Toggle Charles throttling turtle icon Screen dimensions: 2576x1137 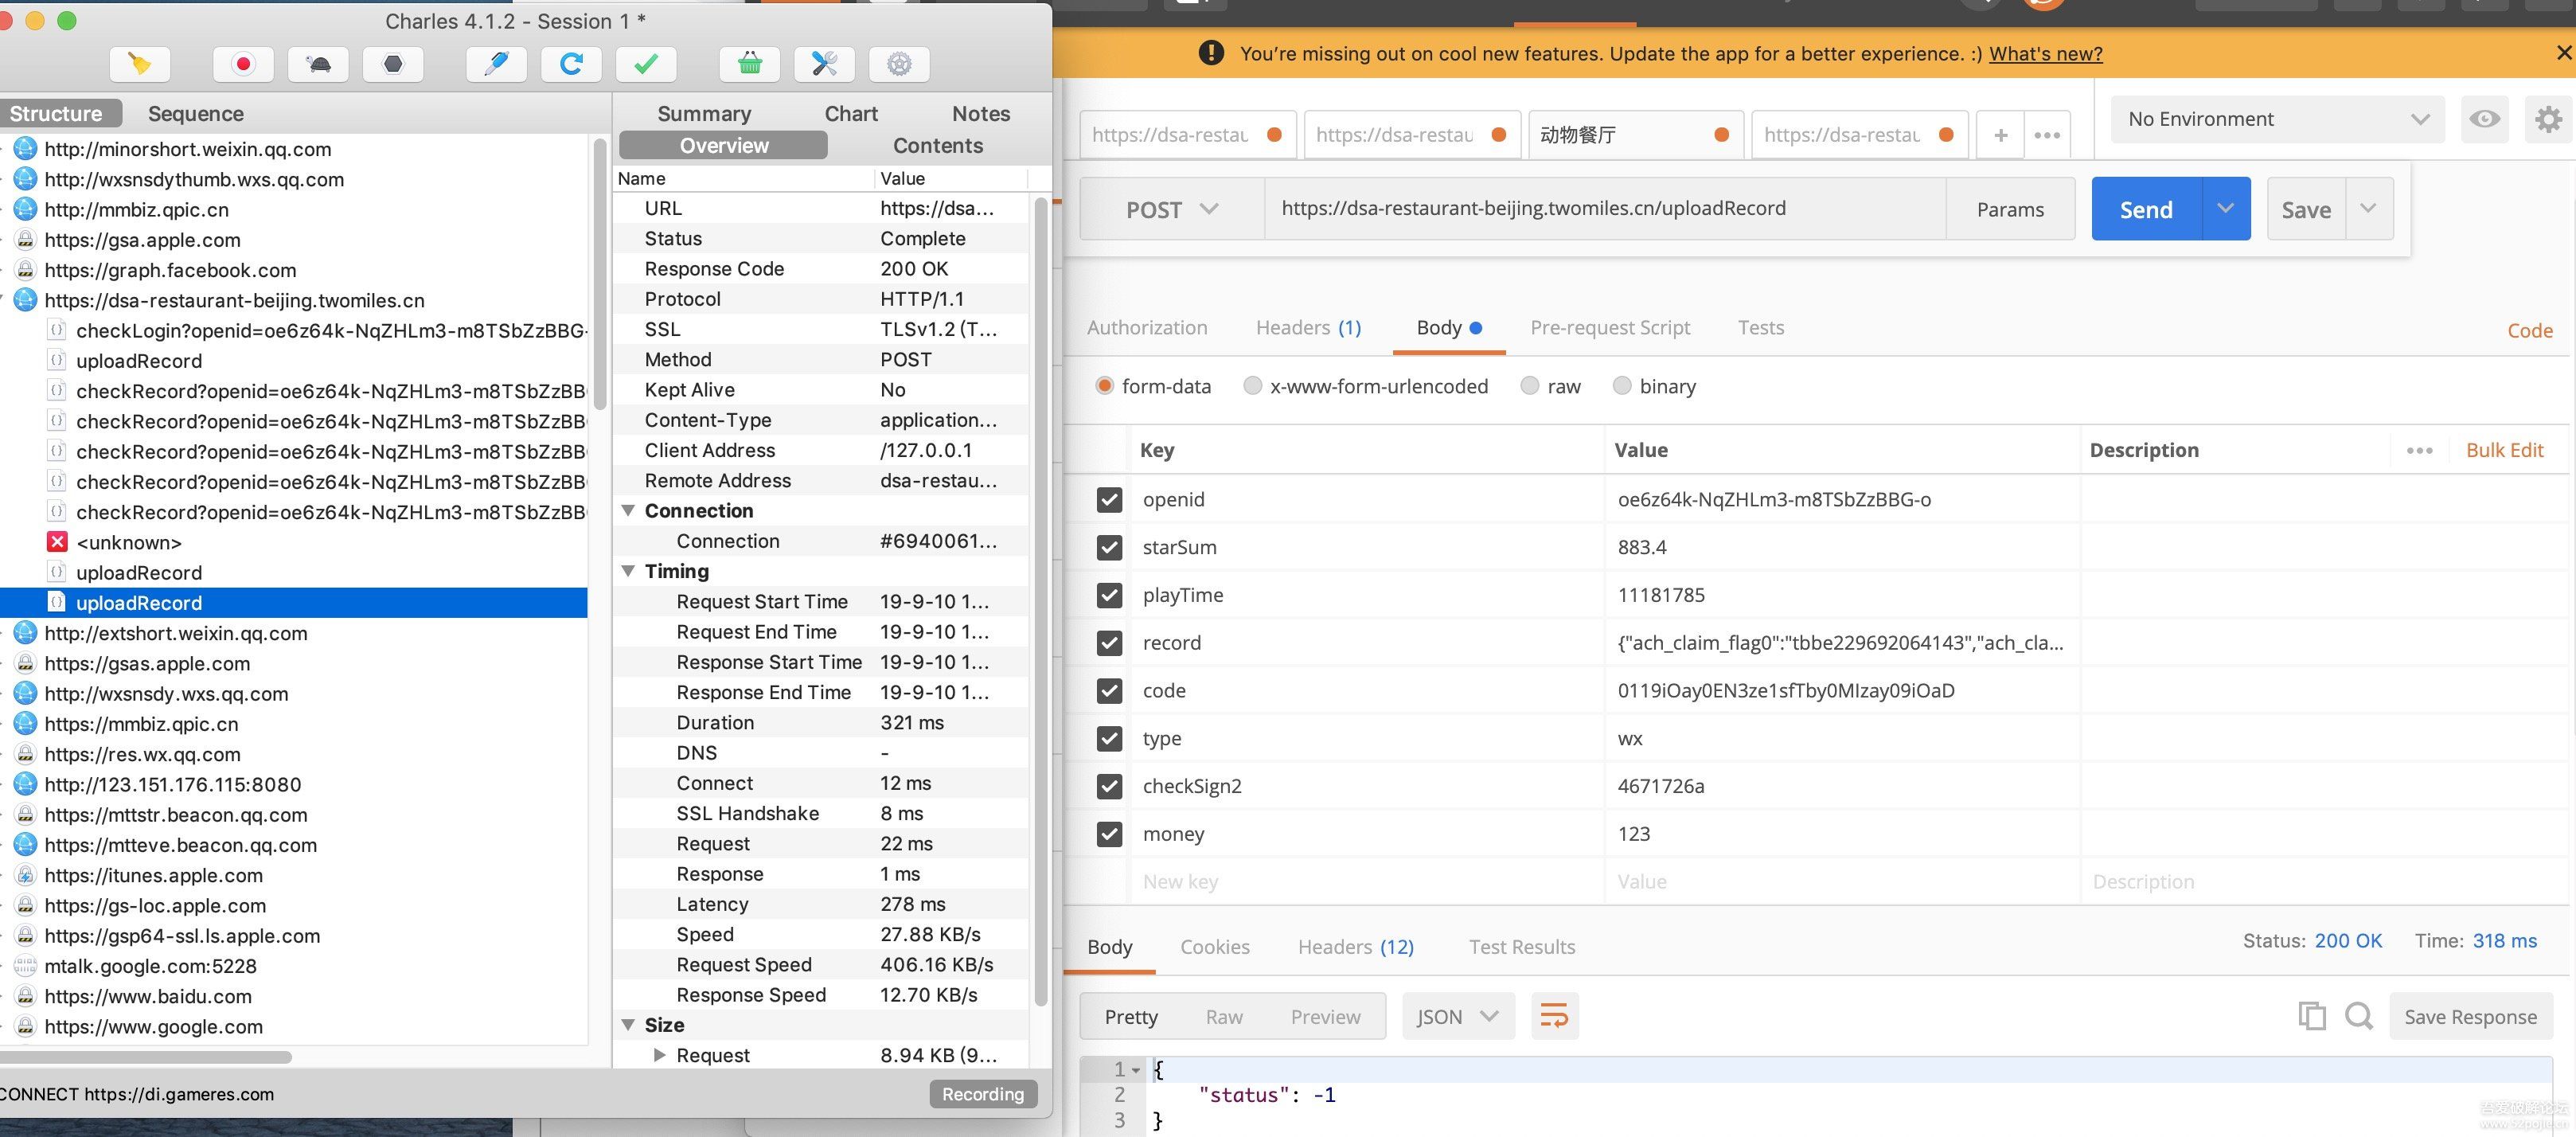pyautogui.click(x=318, y=65)
